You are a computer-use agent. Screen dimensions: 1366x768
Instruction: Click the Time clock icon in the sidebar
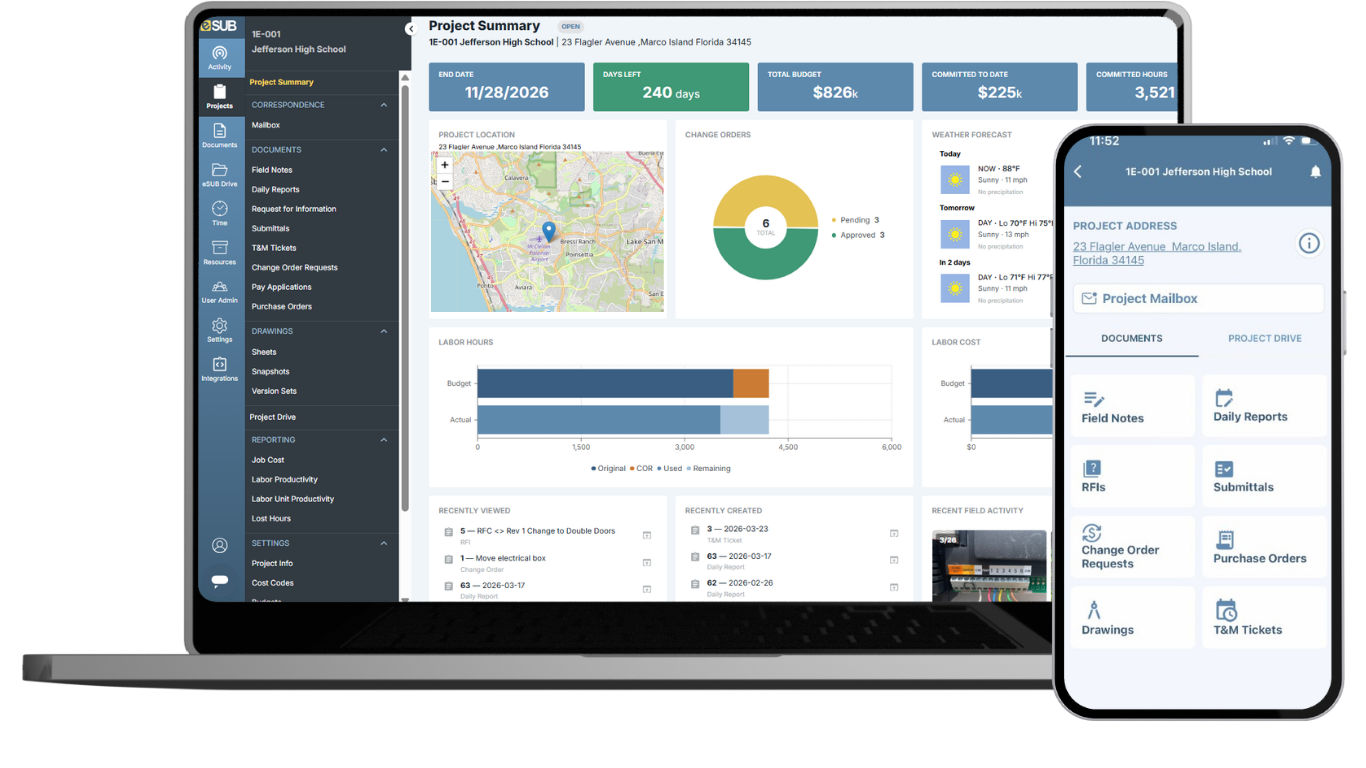(x=220, y=212)
